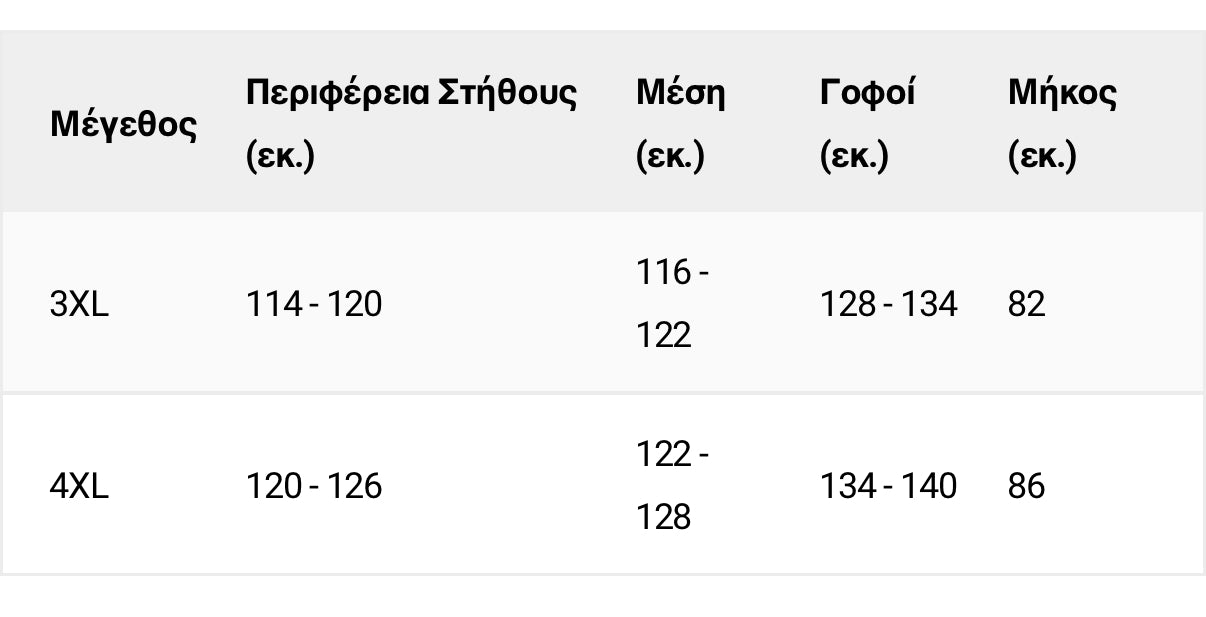1206x617 pixels.
Task: Click the (εκ.) unit under Μήκος
Action: pos(1042,157)
